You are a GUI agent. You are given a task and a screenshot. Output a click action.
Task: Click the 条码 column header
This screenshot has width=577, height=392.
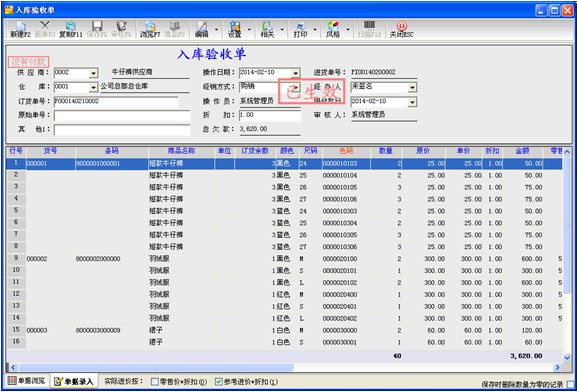point(111,151)
